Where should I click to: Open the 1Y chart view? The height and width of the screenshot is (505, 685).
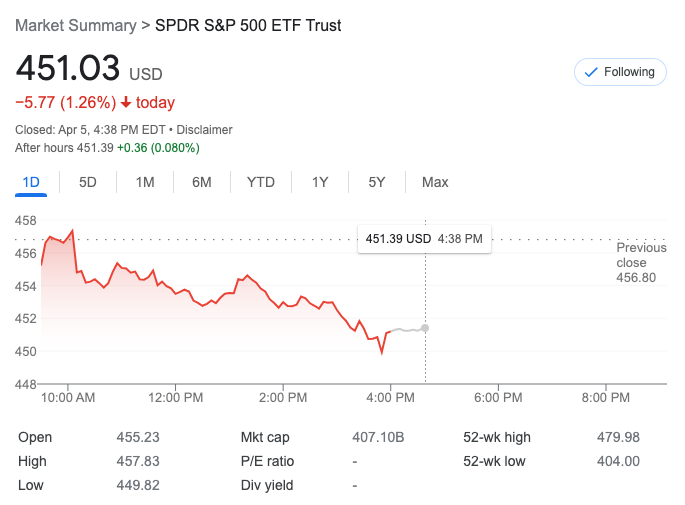pyautogui.click(x=320, y=182)
